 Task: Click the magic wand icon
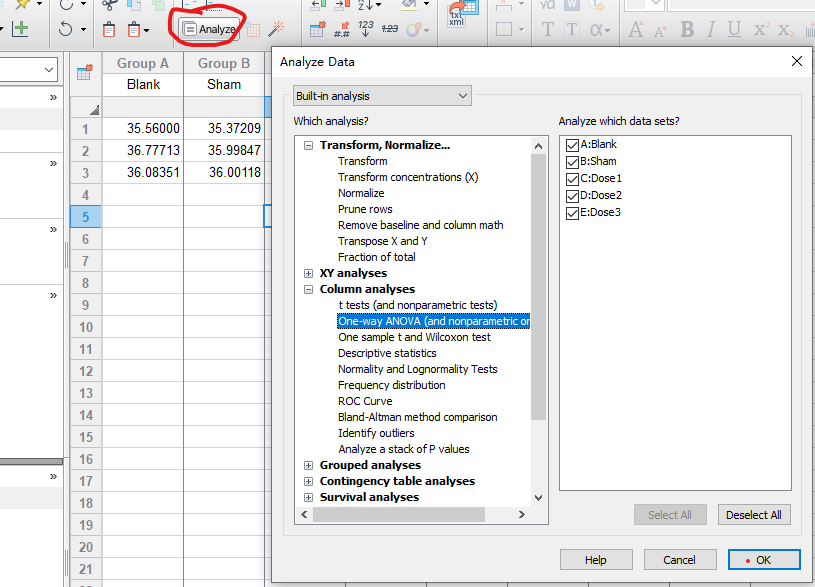click(x=276, y=29)
